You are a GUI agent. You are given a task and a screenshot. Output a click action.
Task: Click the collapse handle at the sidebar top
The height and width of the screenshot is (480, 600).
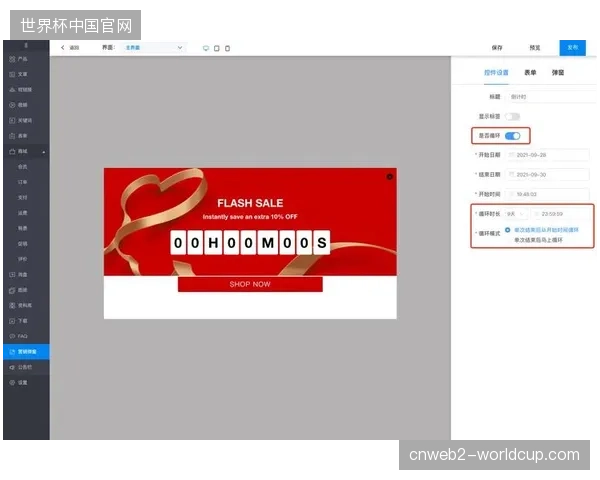tap(26, 46)
